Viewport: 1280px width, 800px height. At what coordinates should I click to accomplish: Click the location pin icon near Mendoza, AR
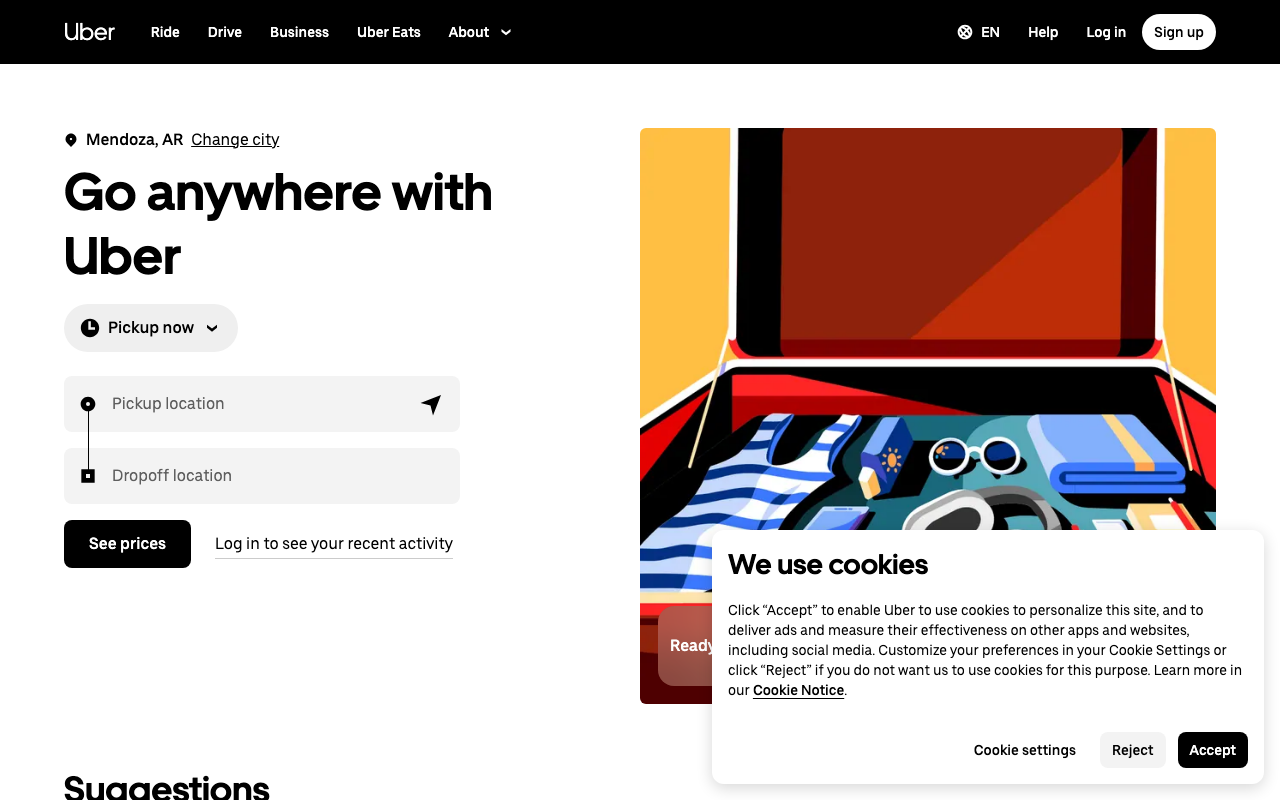[x=71, y=139]
